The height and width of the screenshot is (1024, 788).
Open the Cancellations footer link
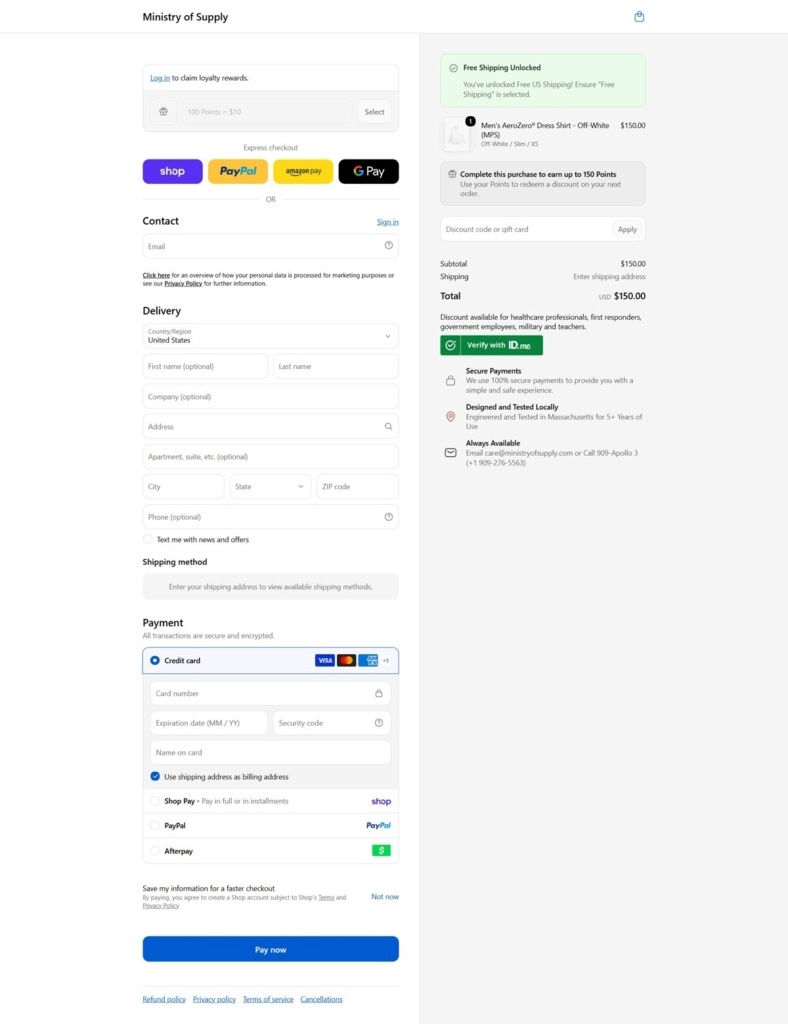321,999
